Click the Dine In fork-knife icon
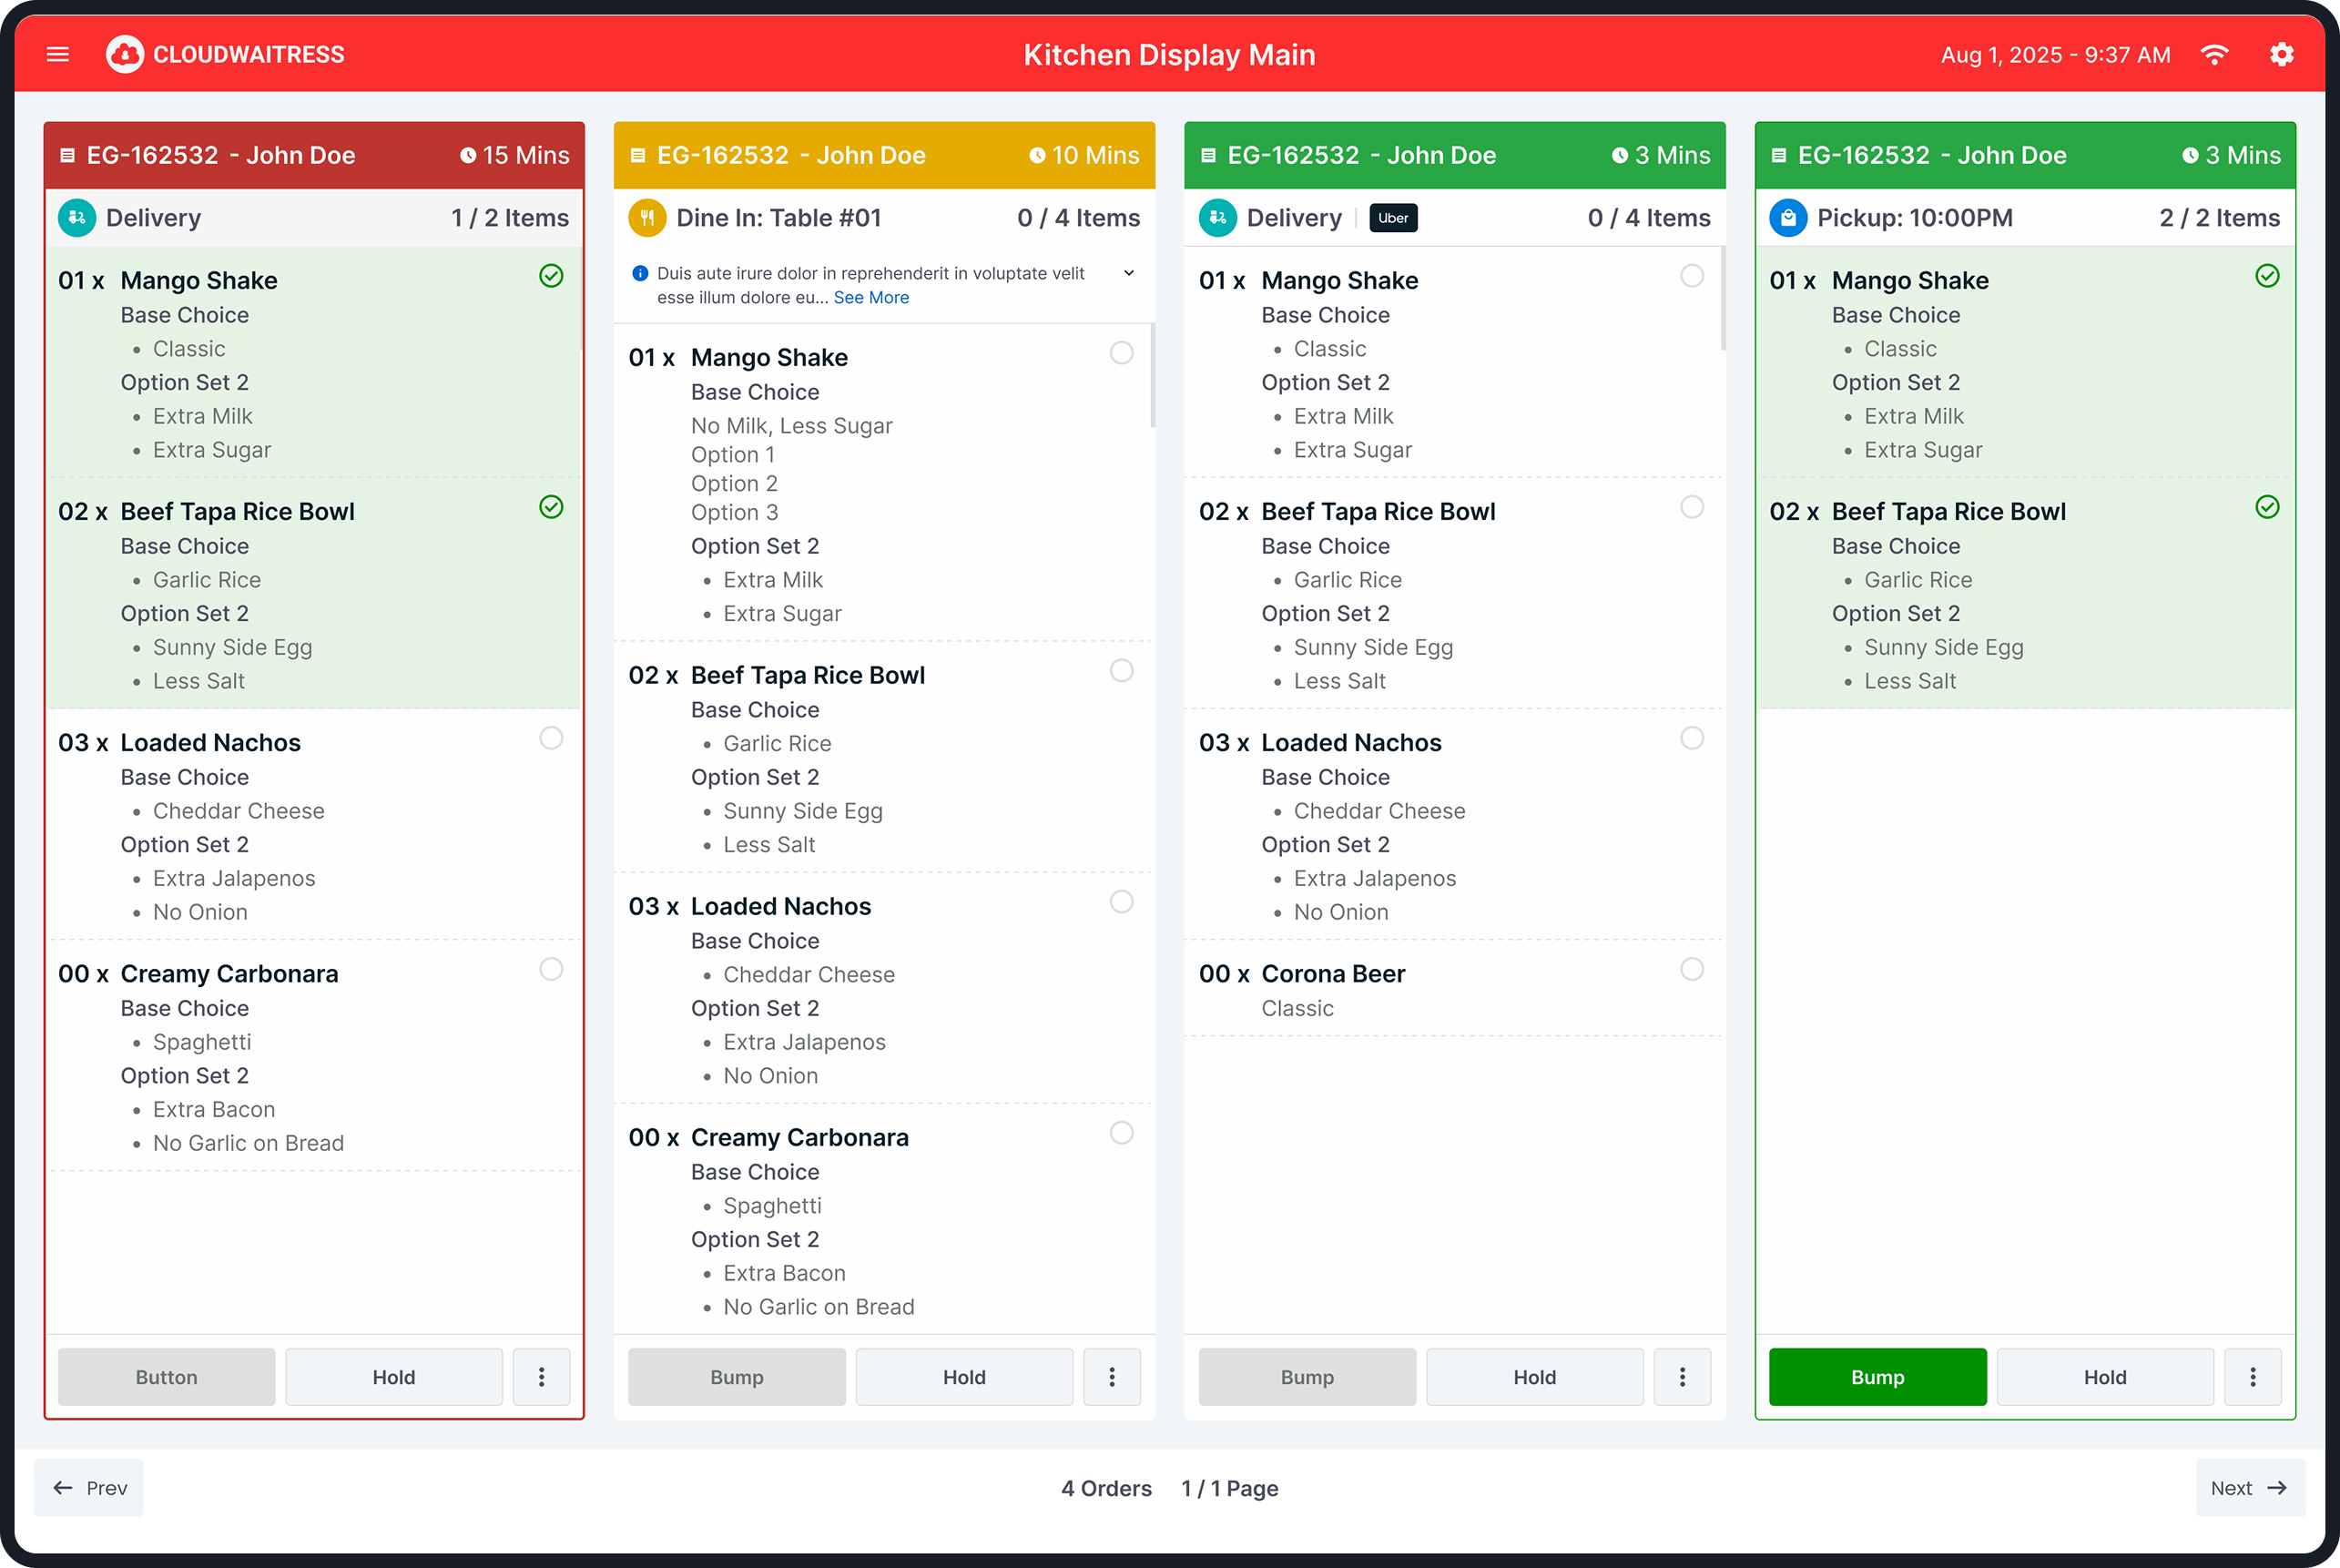Viewport: 2340px width, 1568px height. [647, 218]
